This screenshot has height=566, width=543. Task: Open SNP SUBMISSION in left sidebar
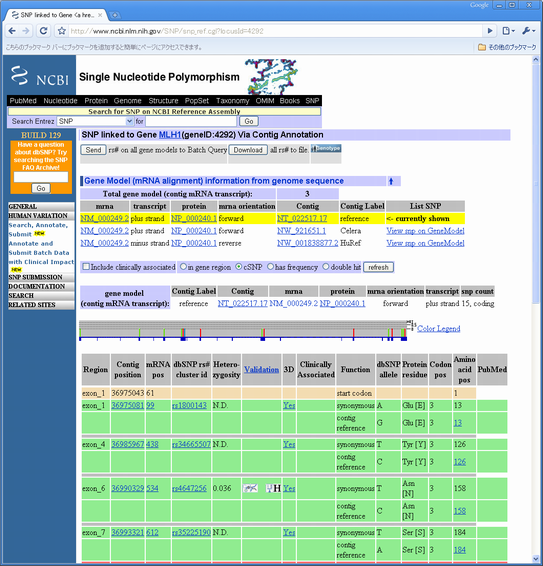coord(41,277)
